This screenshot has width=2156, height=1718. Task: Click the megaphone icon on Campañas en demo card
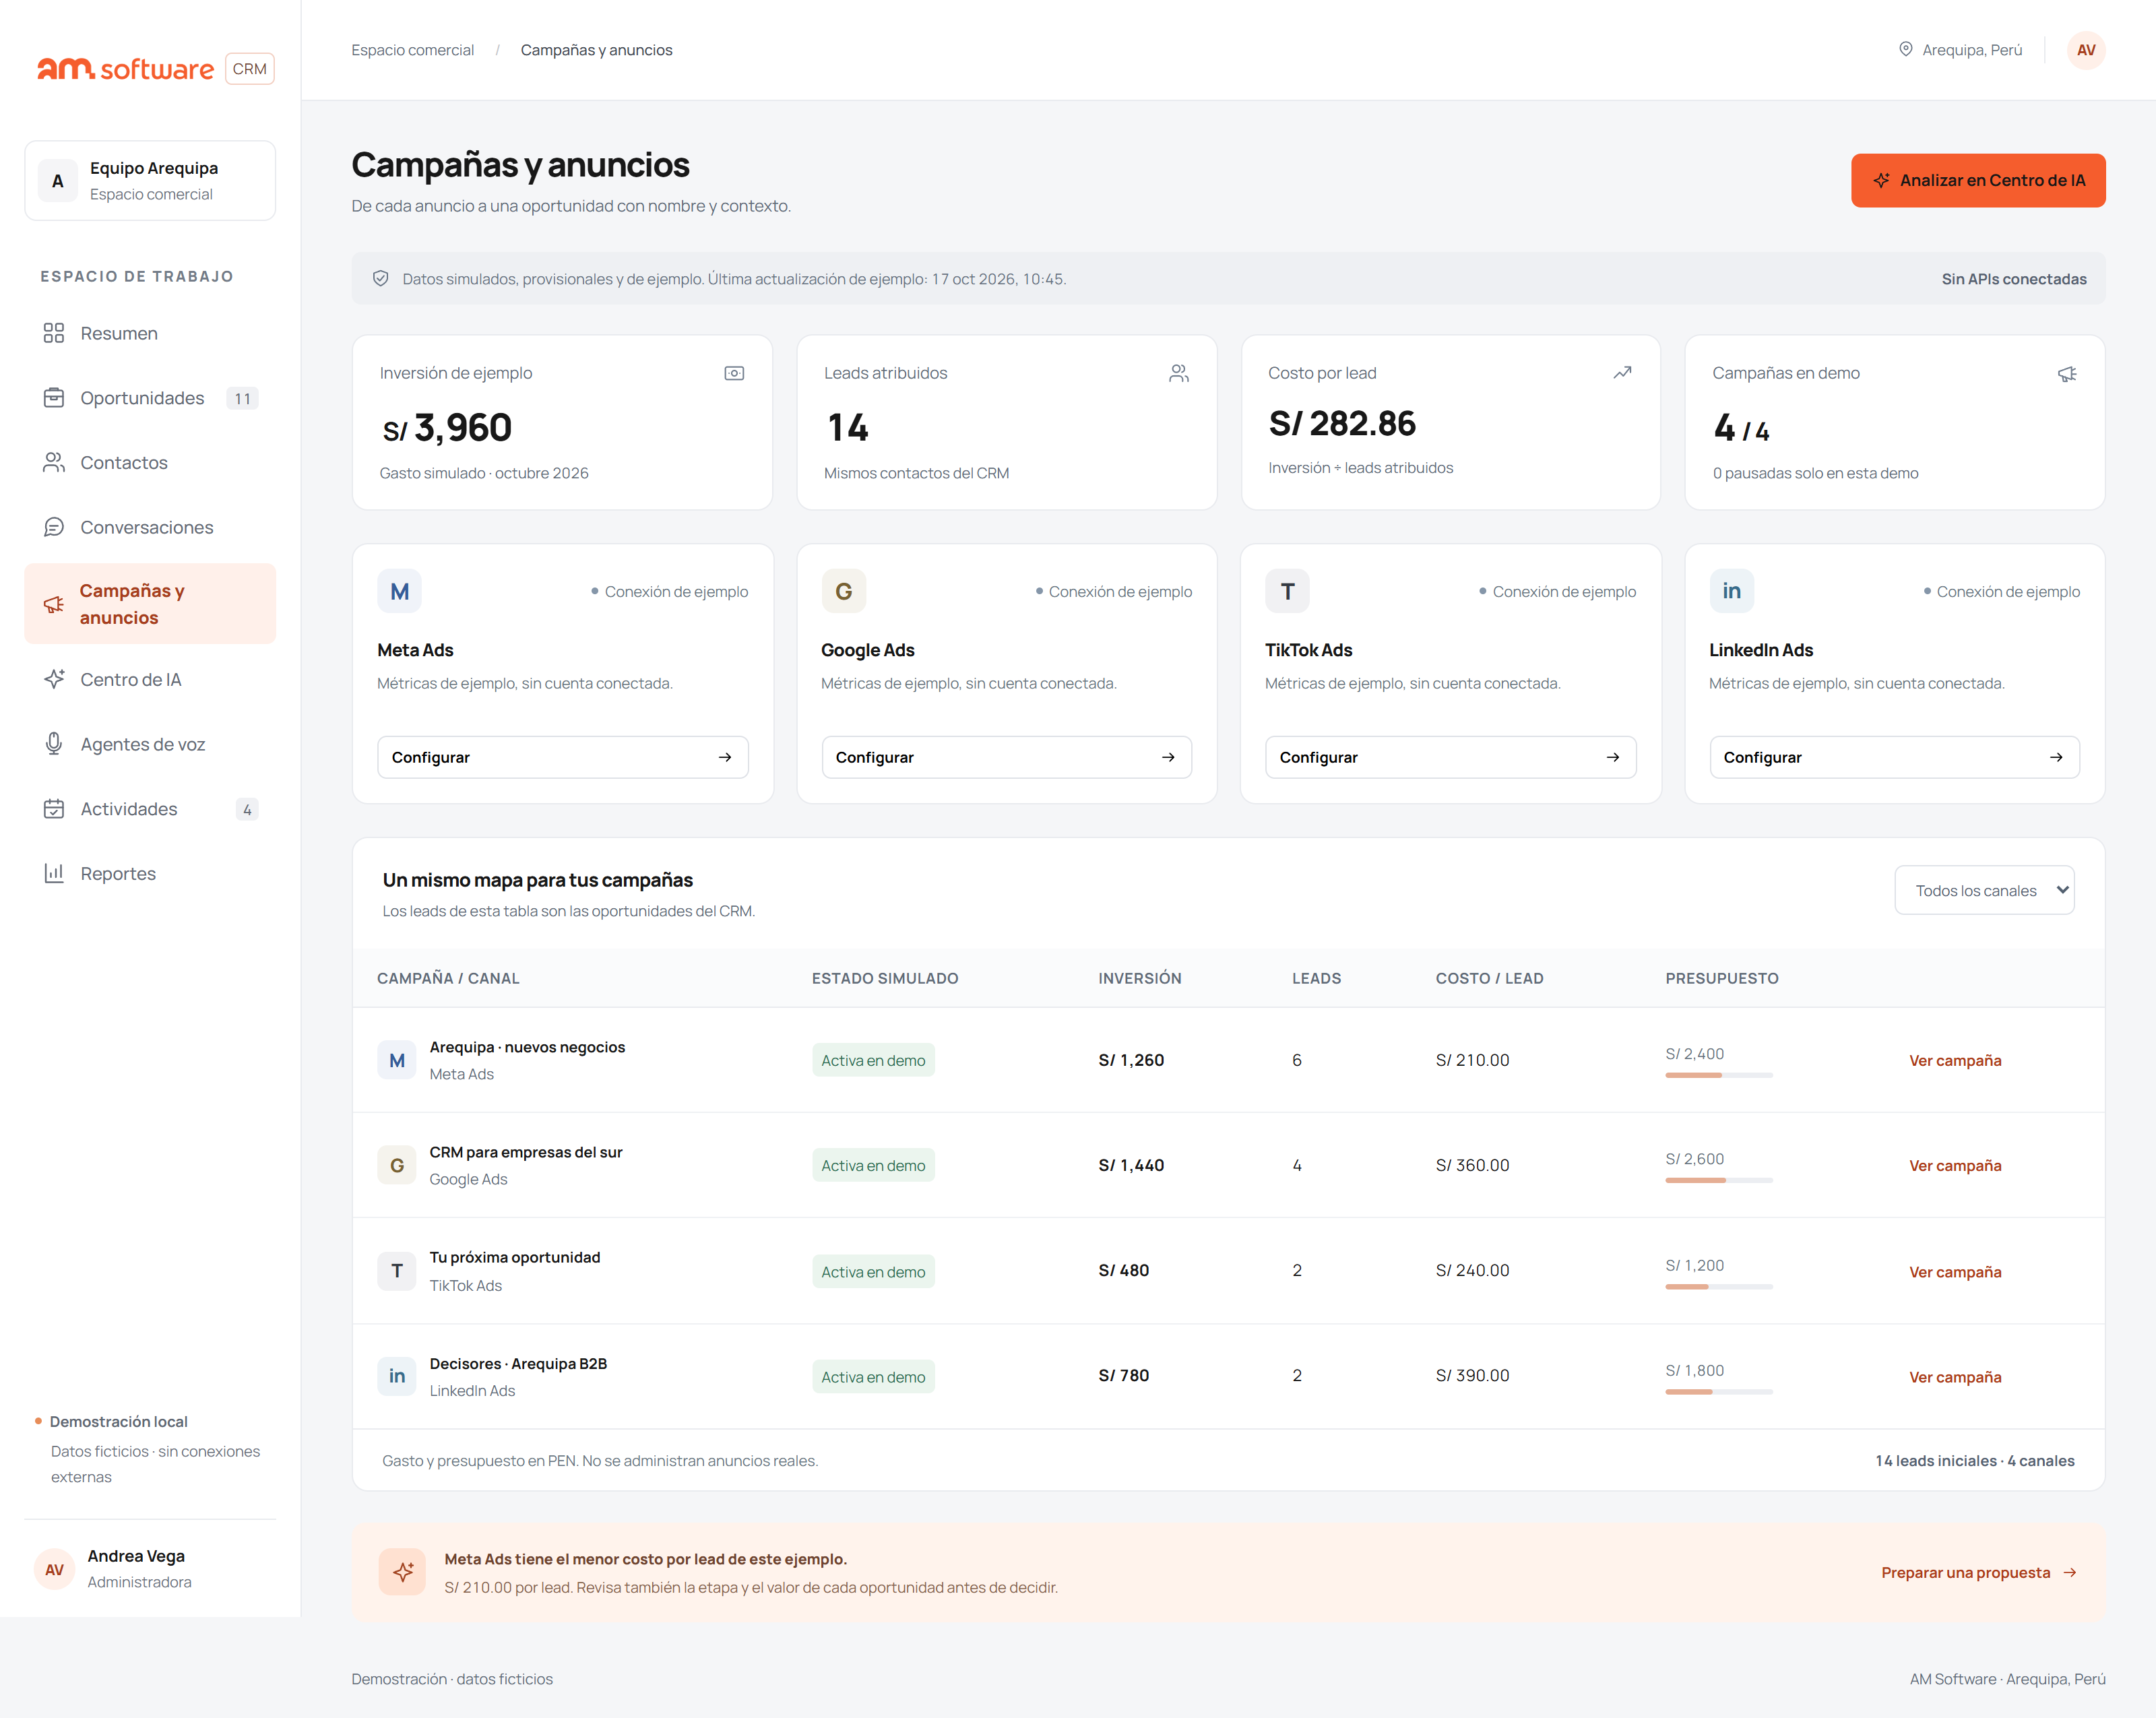[x=2067, y=373]
